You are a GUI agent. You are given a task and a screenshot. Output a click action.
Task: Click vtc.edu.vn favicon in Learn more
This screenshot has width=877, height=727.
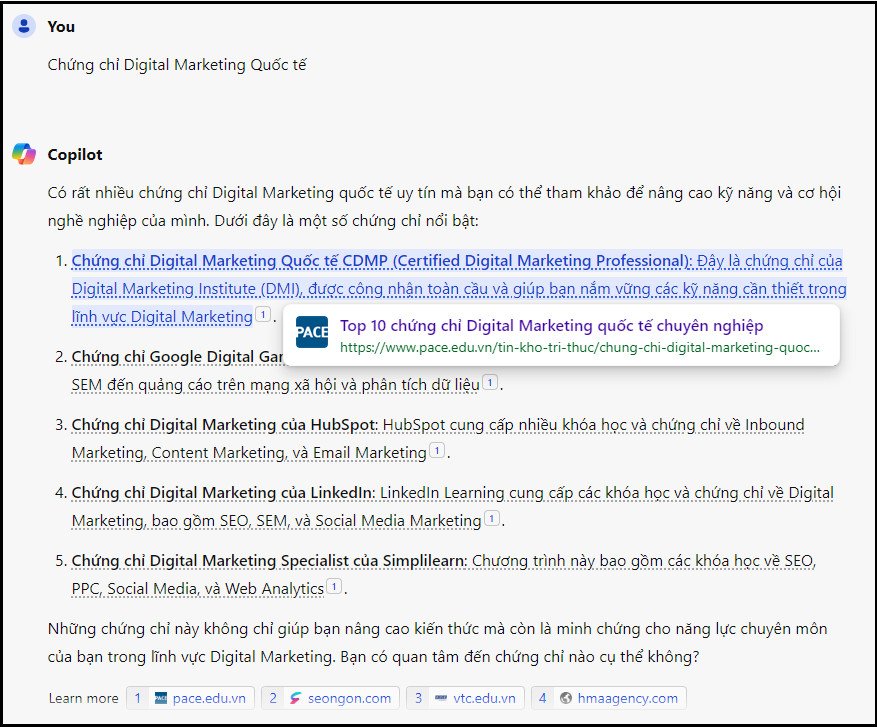click(441, 698)
